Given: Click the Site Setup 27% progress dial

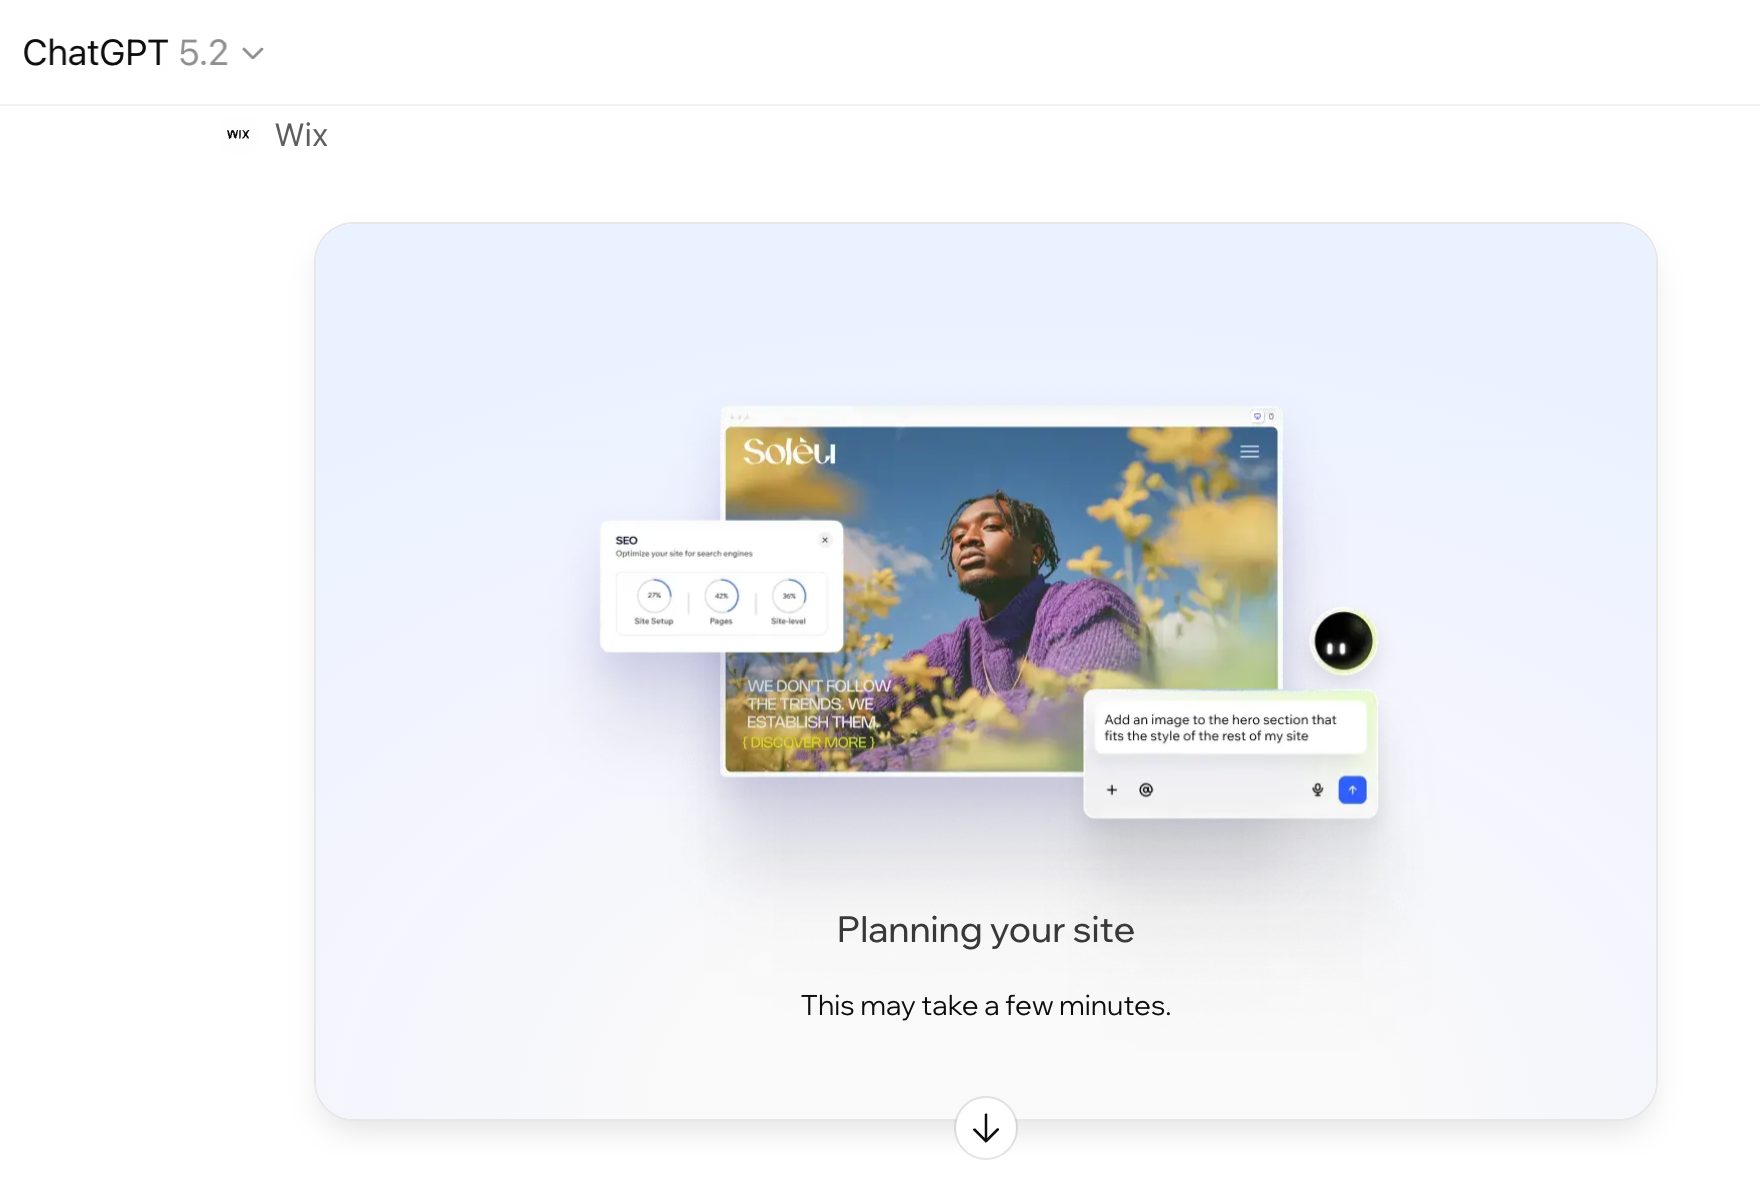Looking at the screenshot, I should (x=653, y=597).
